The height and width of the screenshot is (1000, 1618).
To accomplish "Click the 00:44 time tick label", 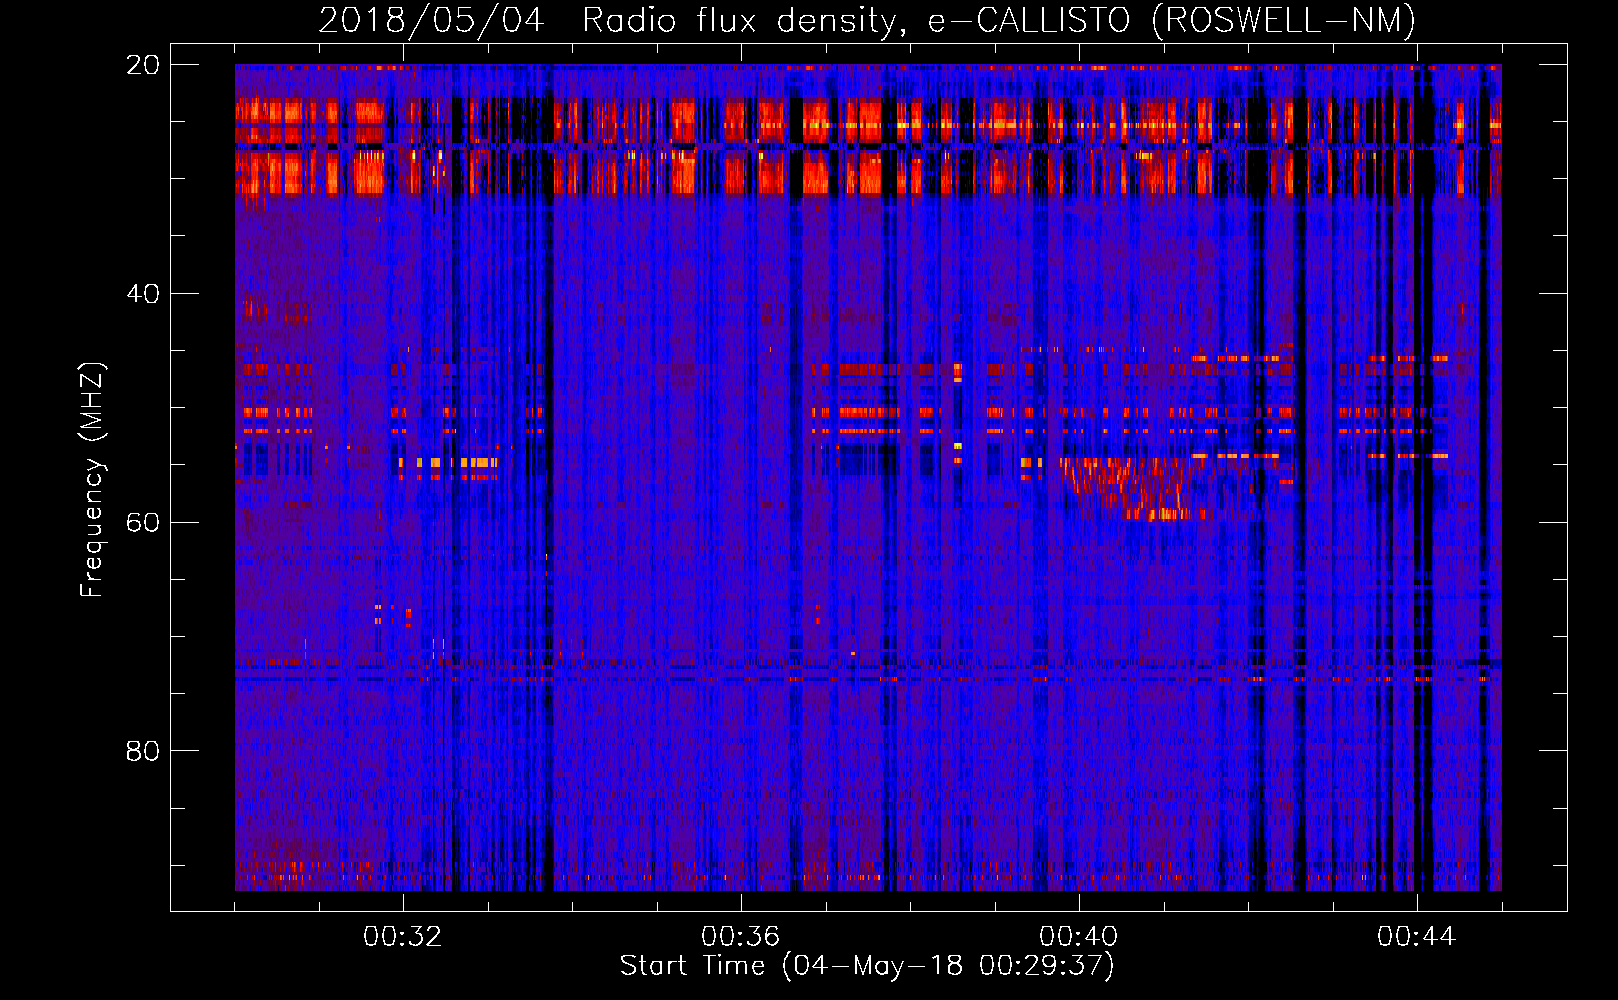I will point(1417,937).
